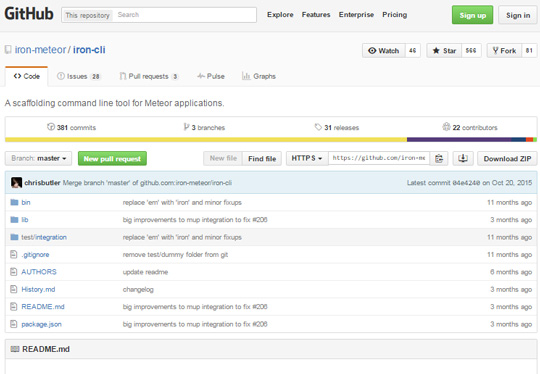Click the lib folder icon
Screen dimensions: 540x374
pyautogui.click(x=14, y=219)
